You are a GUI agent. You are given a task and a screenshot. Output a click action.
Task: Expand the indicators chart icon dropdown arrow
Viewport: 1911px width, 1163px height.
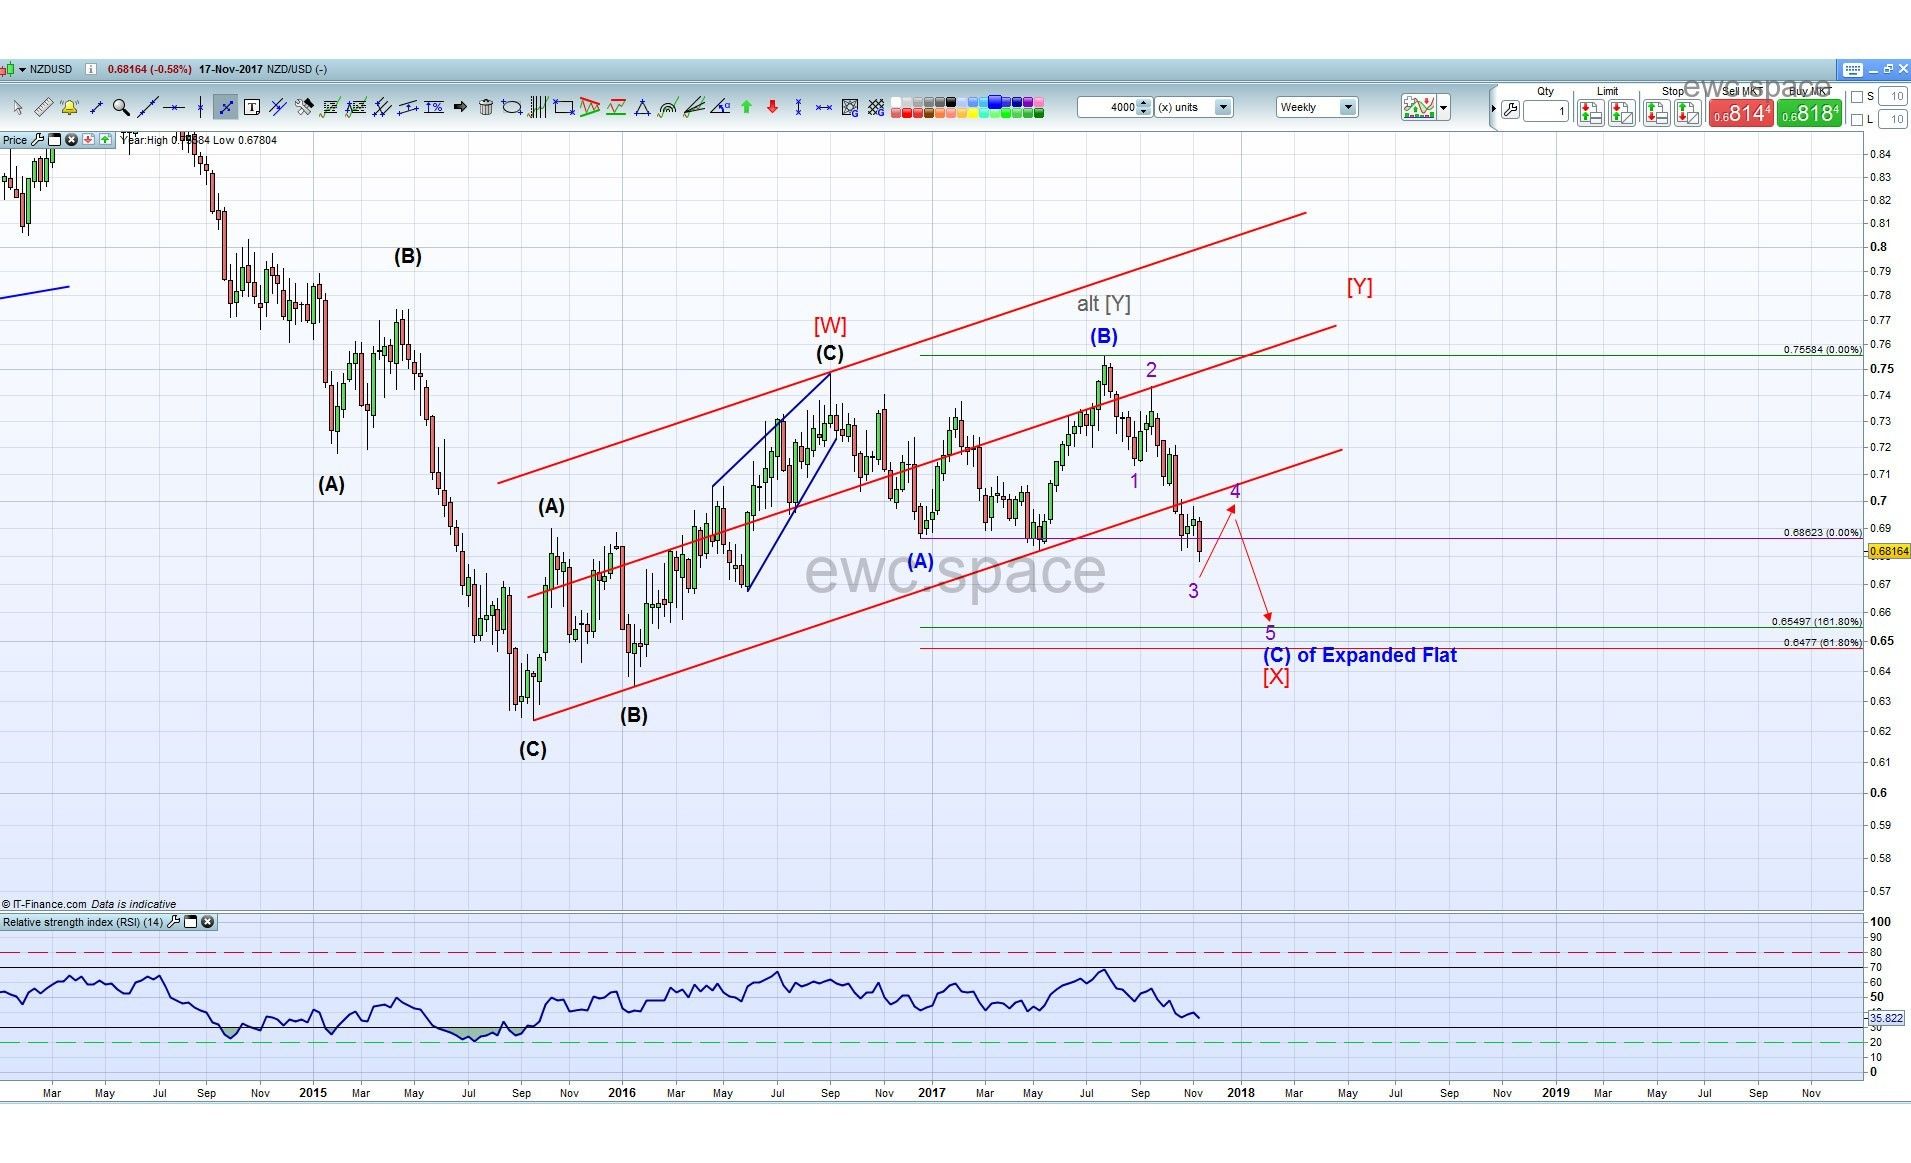click(1443, 108)
